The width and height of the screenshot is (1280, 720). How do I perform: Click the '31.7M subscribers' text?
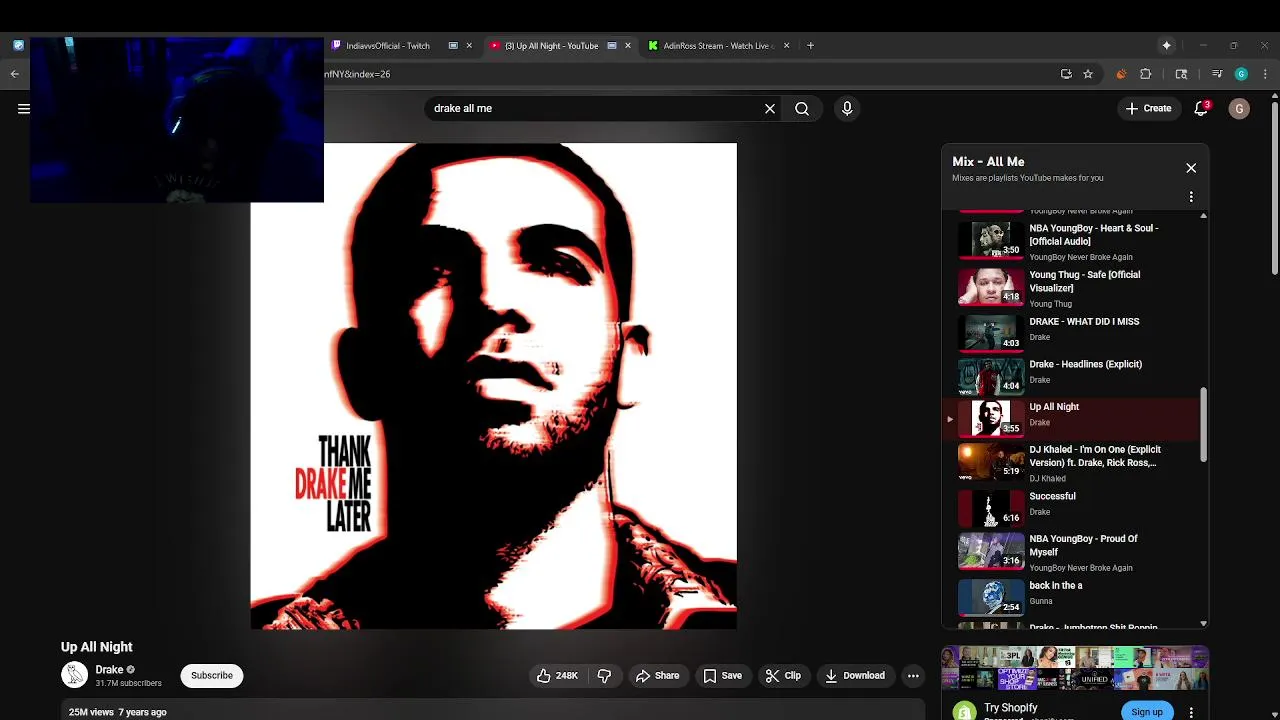click(x=128, y=683)
